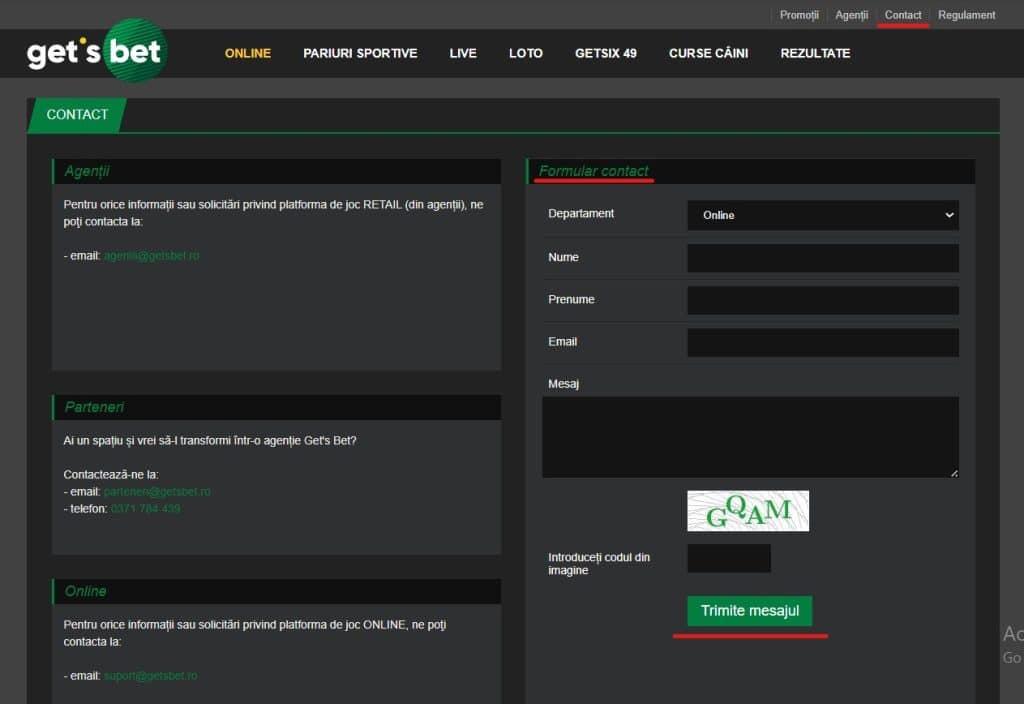
Task: Click the 'Contactează-ne la:' text
Action: [110, 475]
